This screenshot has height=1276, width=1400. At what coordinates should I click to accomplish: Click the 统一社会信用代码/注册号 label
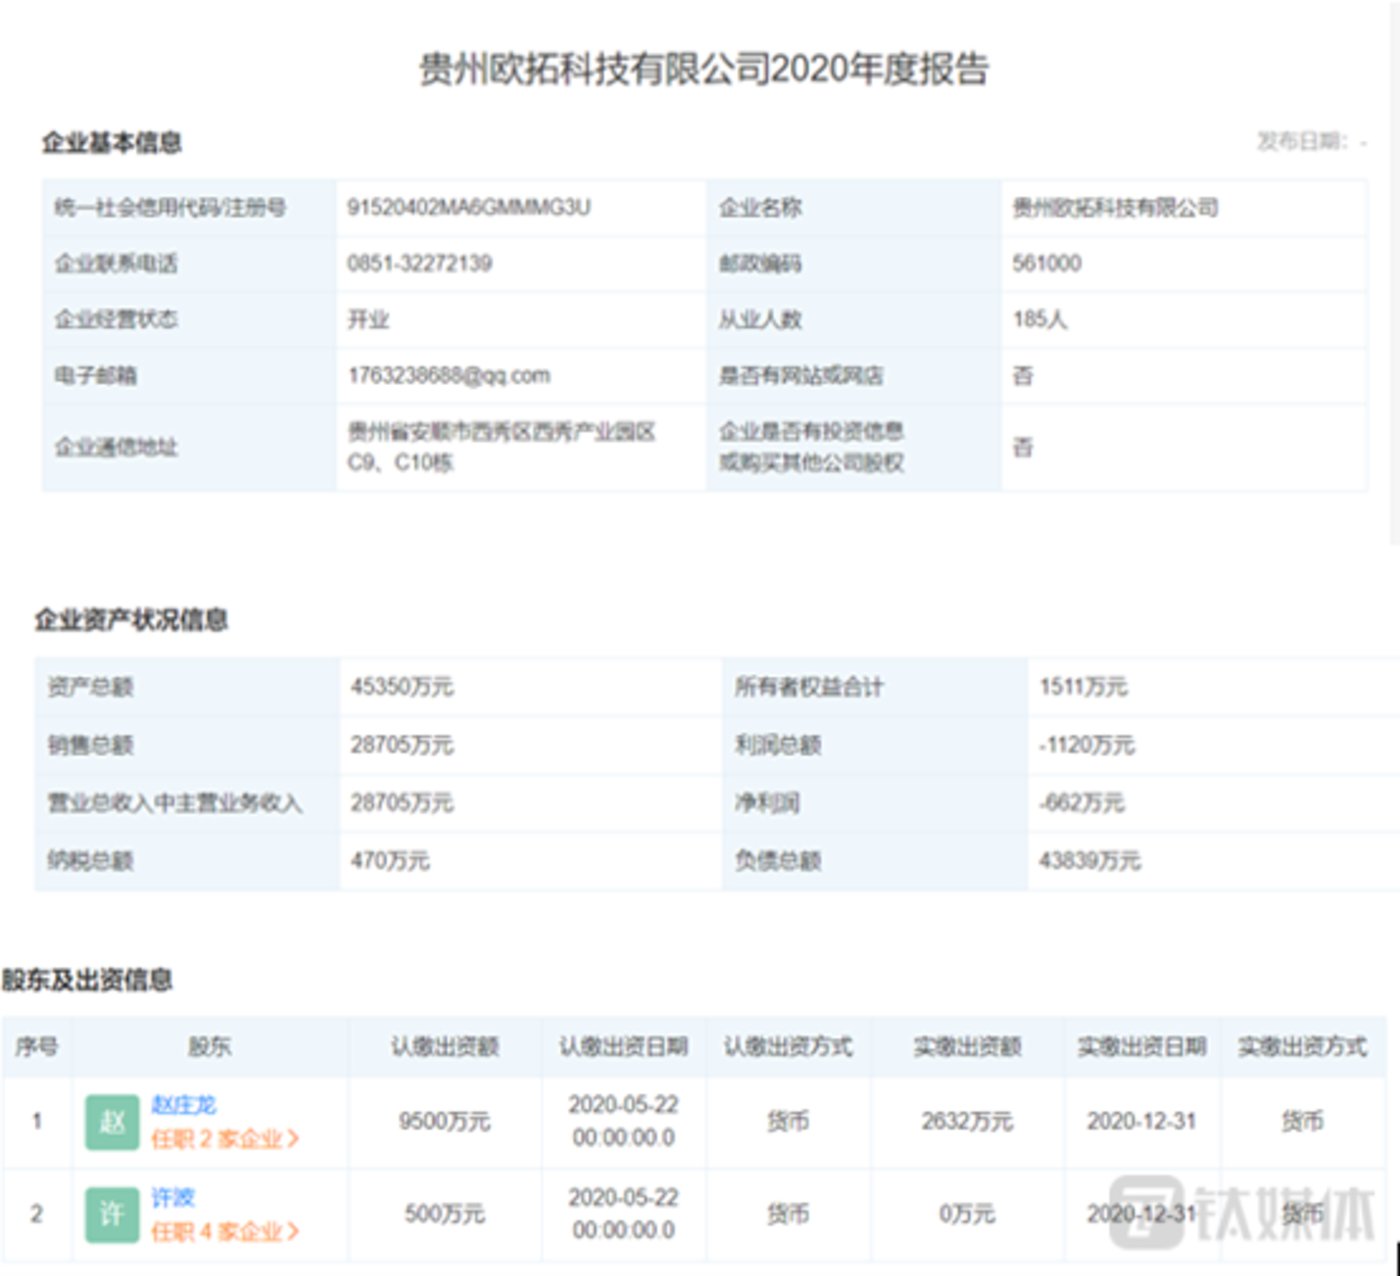[x=170, y=207]
